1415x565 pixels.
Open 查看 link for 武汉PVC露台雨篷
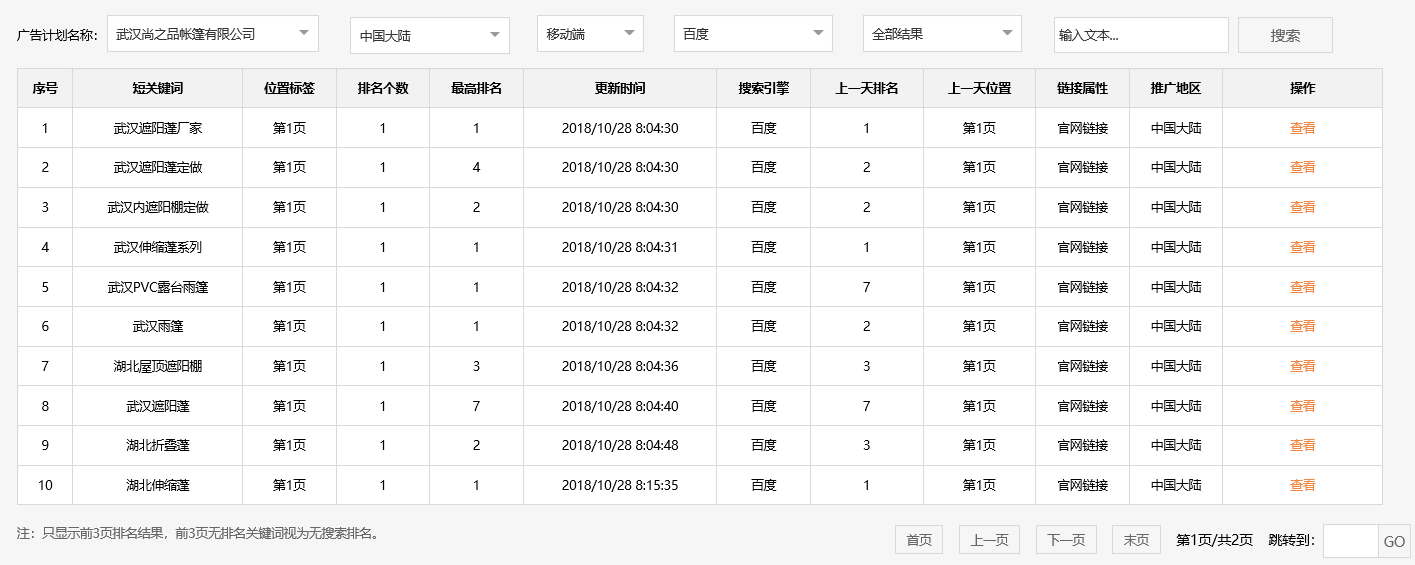[1302, 287]
